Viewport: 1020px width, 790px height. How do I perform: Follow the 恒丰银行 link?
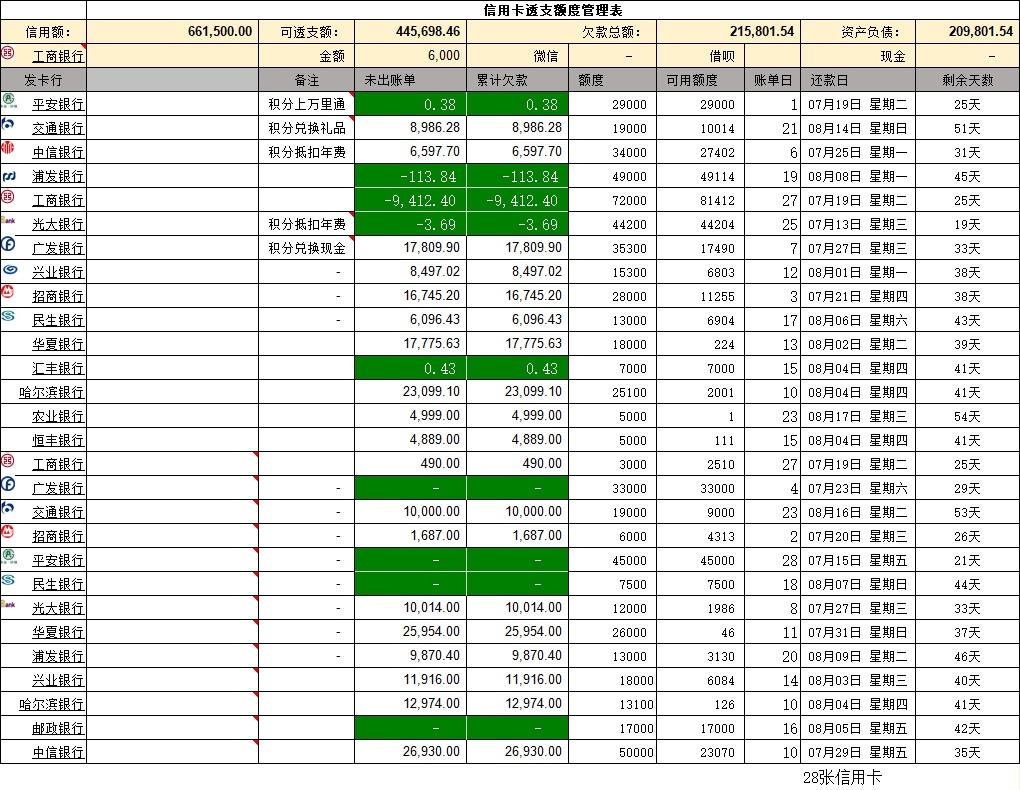tap(59, 441)
